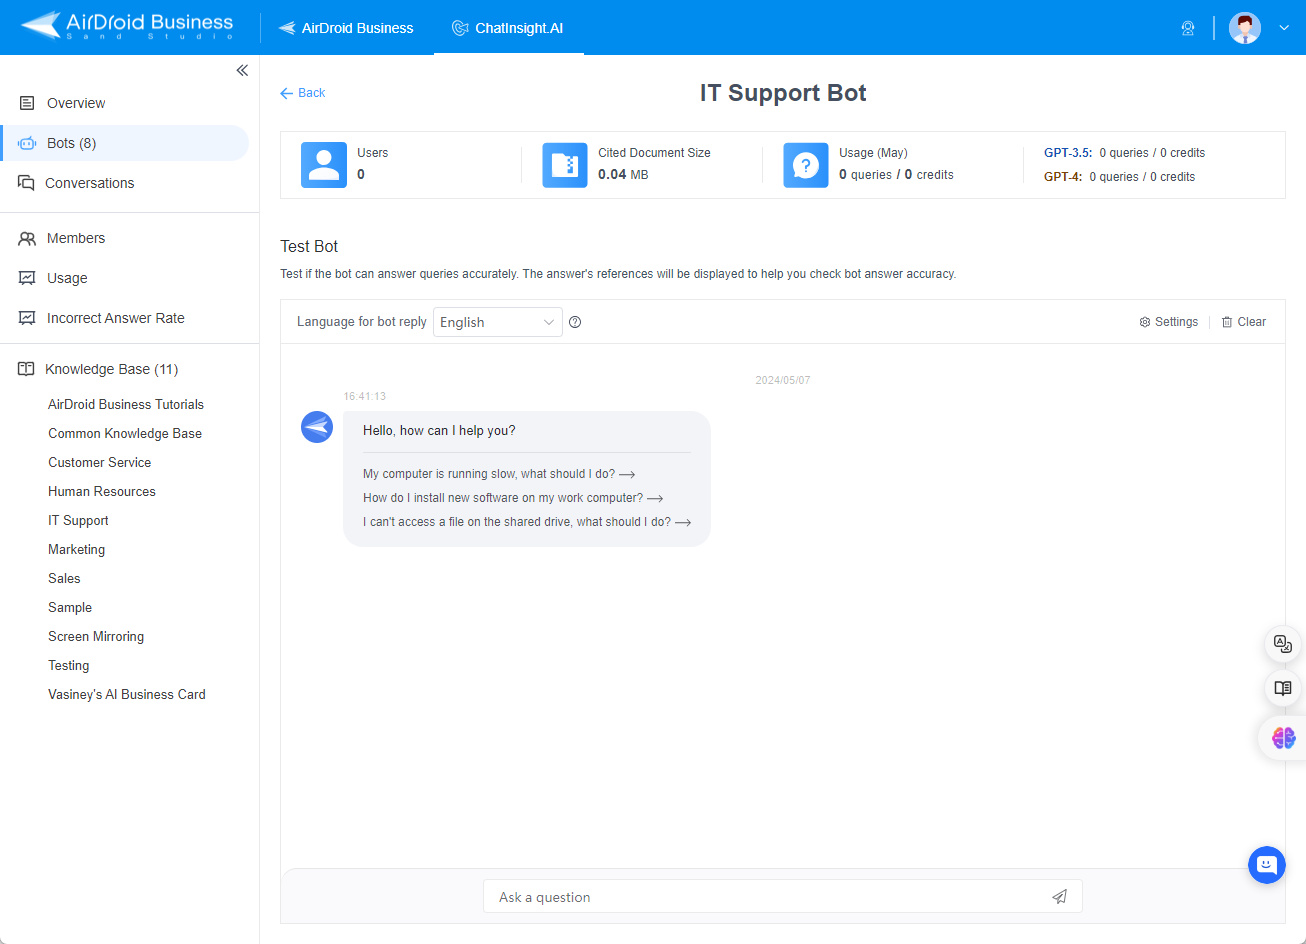The image size is (1306, 944).
Task: Click the Conversations chat bubble icon
Action: click(x=26, y=183)
